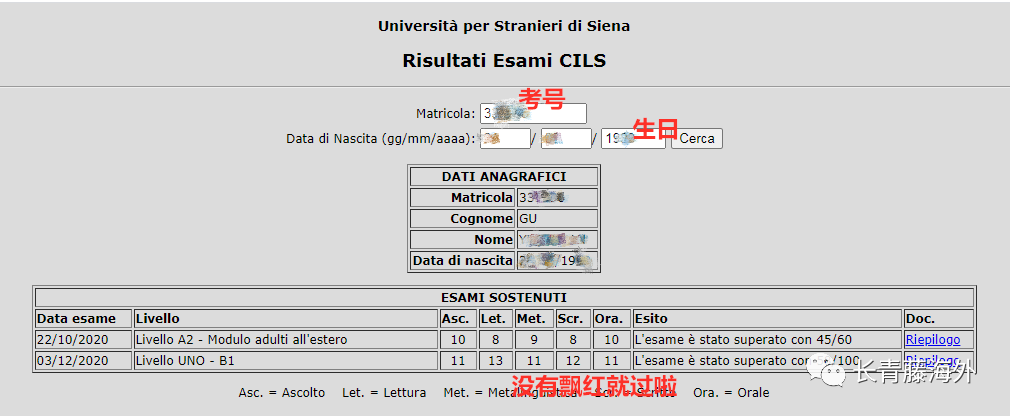This screenshot has height=416, width=1010.
Task: Click Let. score 13 in B1 row
Action: (496, 361)
